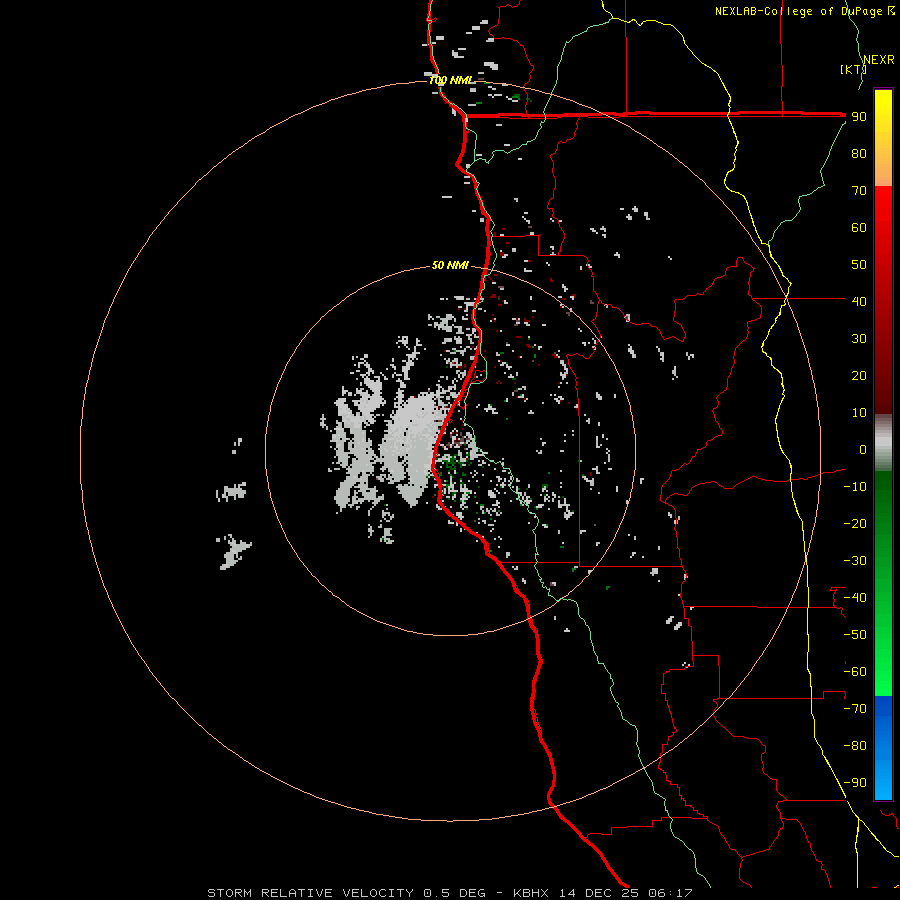Click the blue bottom segment of the color bar

[x=883, y=748]
